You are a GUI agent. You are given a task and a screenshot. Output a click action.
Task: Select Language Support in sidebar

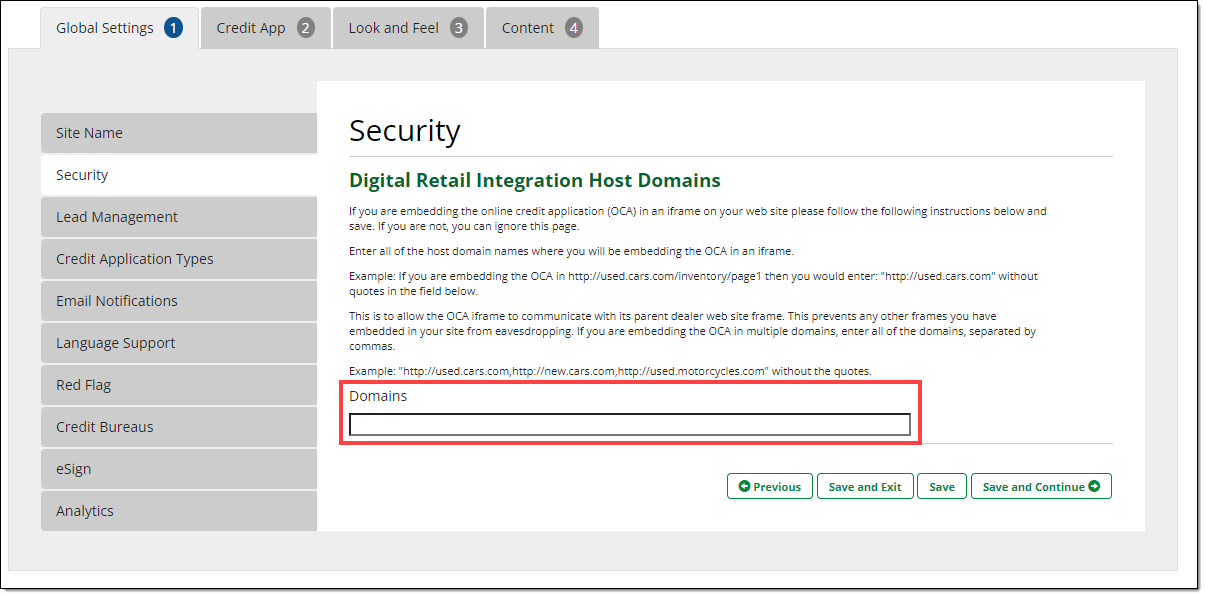point(178,343)
